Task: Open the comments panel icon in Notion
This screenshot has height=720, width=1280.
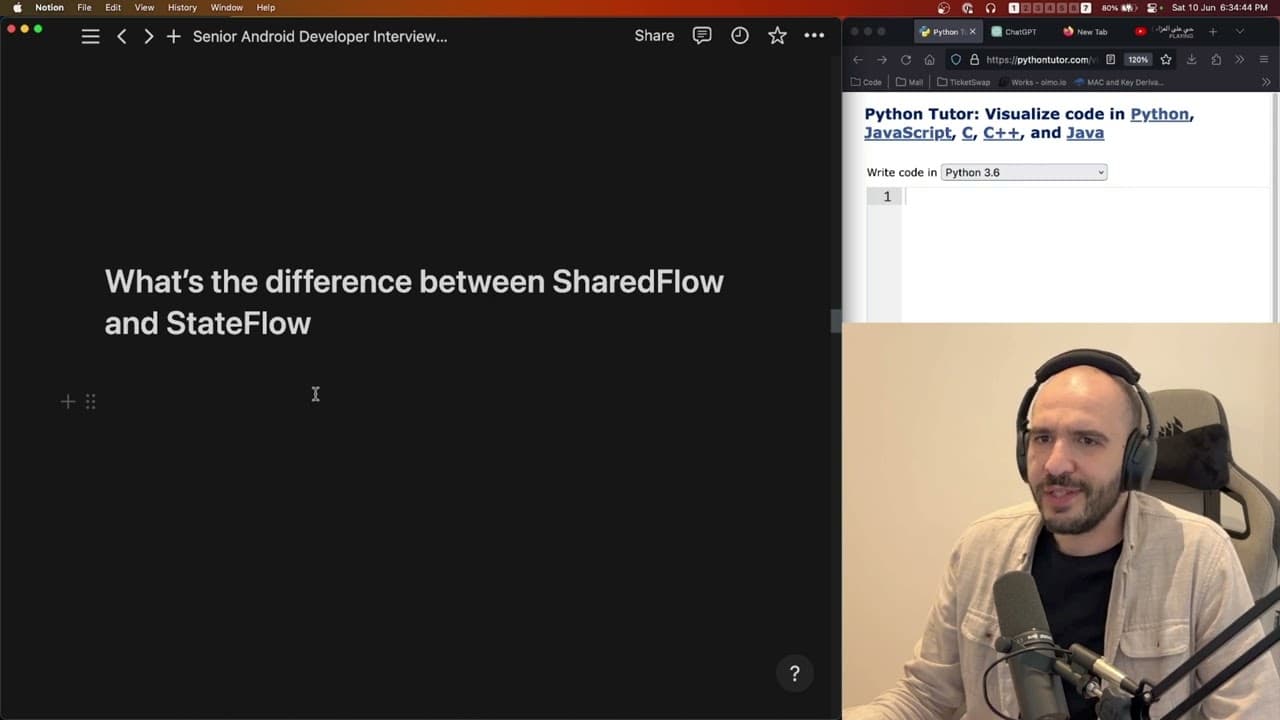Action: coord(702,35)
